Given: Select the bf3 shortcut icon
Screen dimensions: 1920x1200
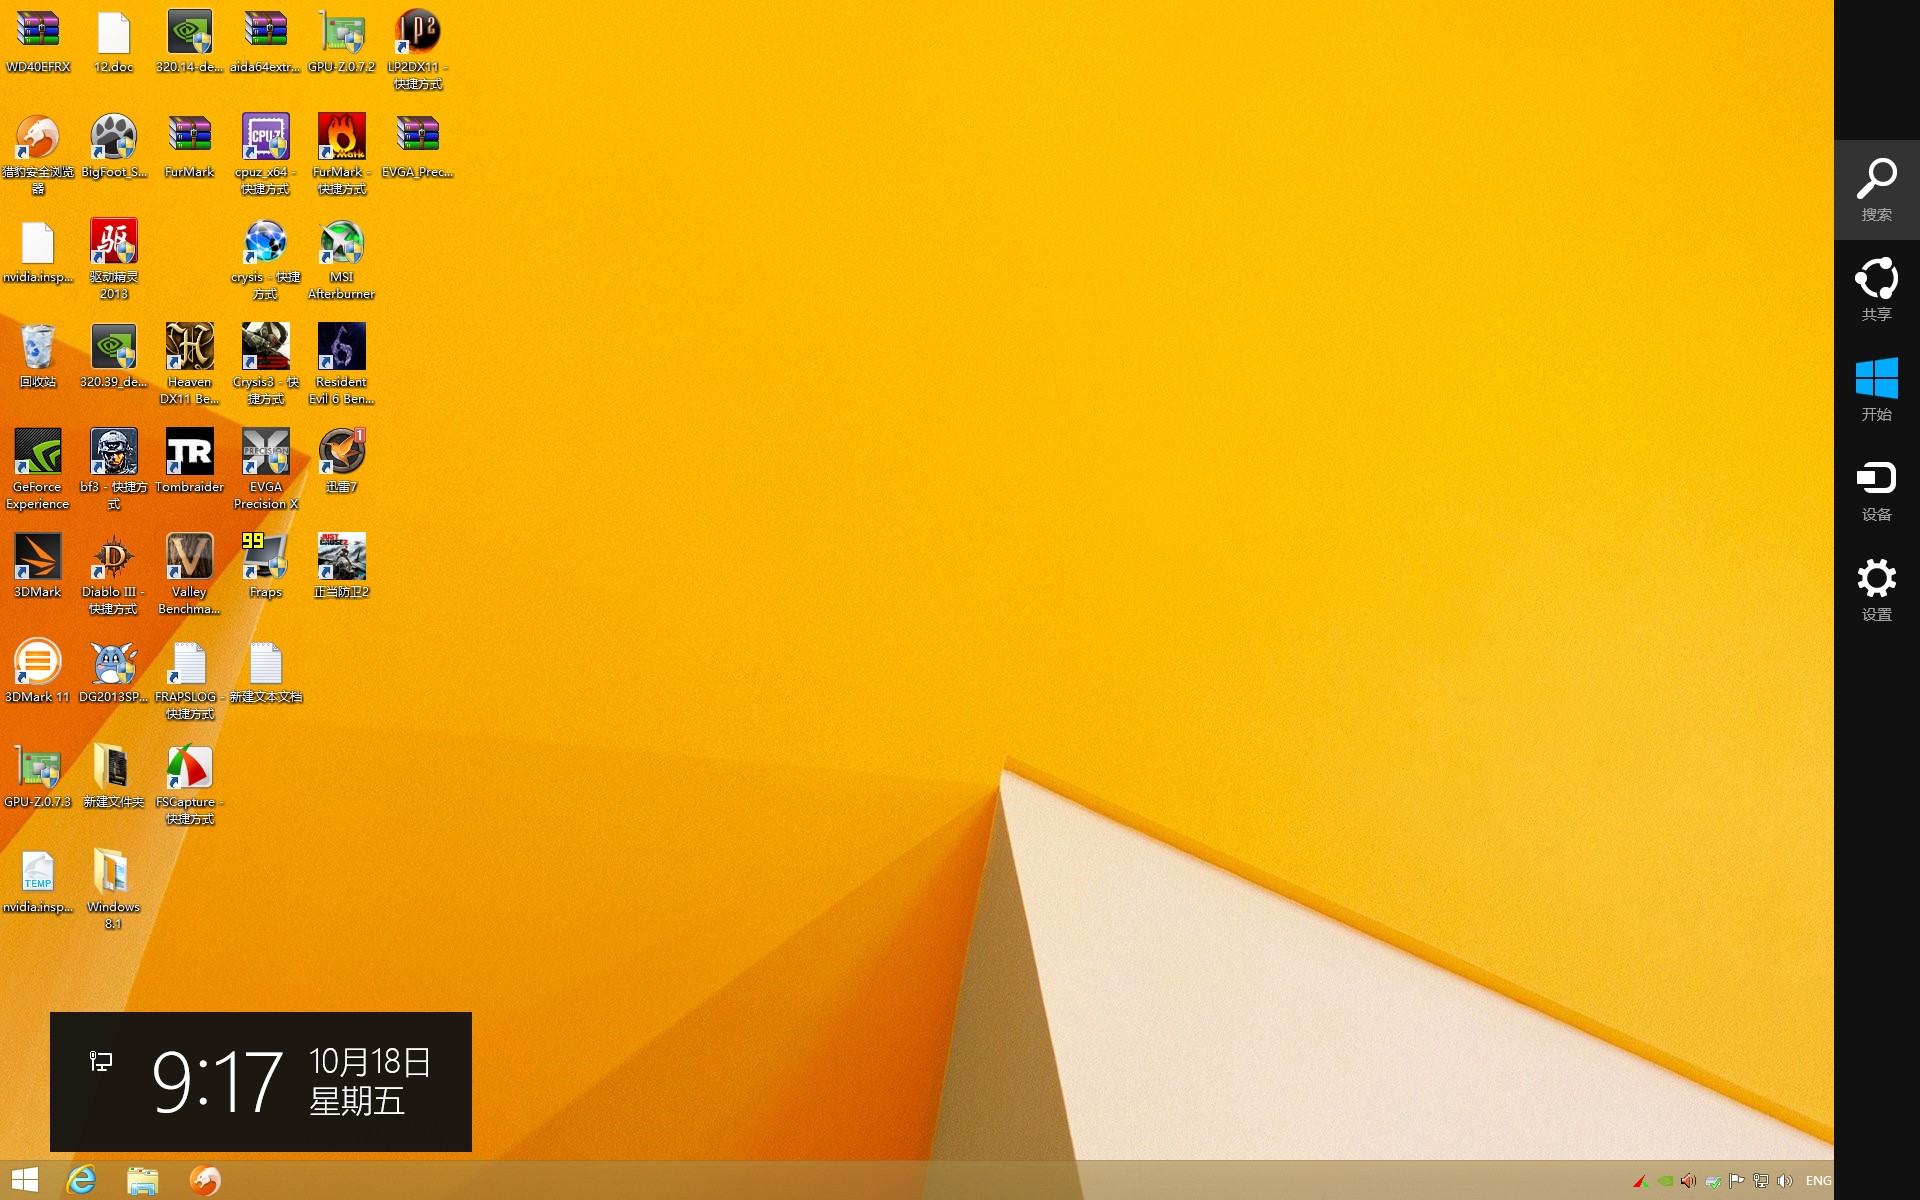Looking at the screenshot, I should 114,470.
